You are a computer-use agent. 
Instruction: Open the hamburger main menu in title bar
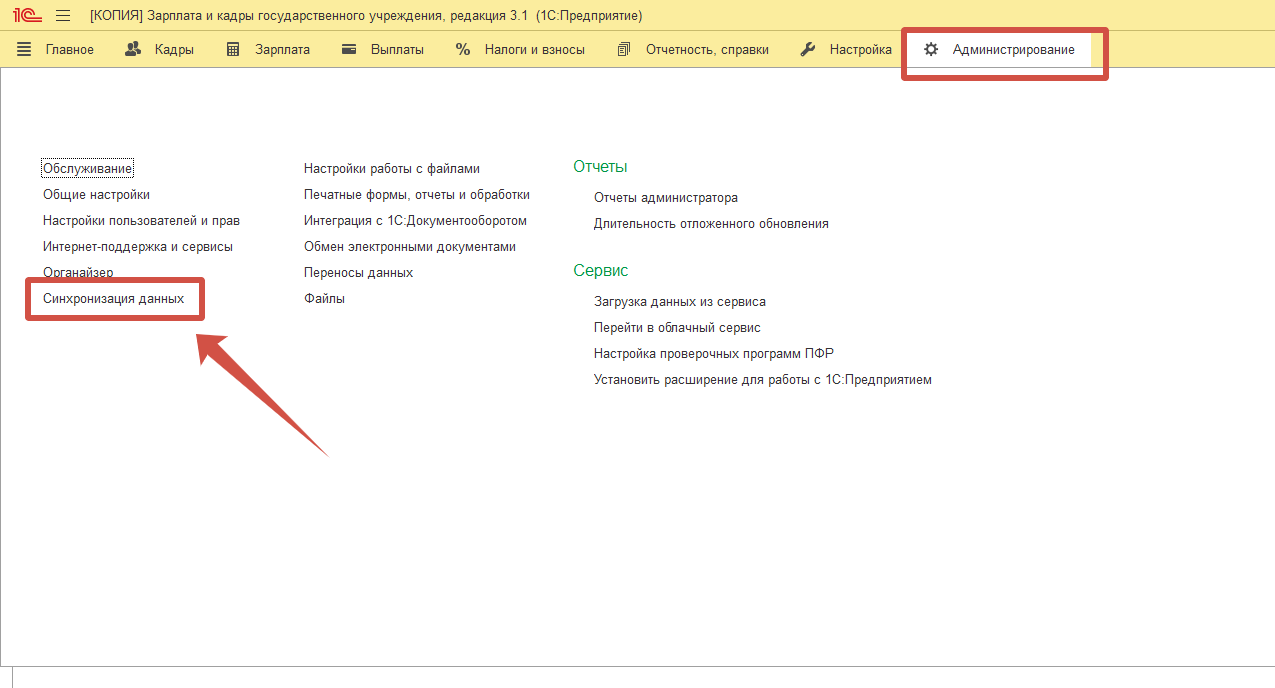63,16
